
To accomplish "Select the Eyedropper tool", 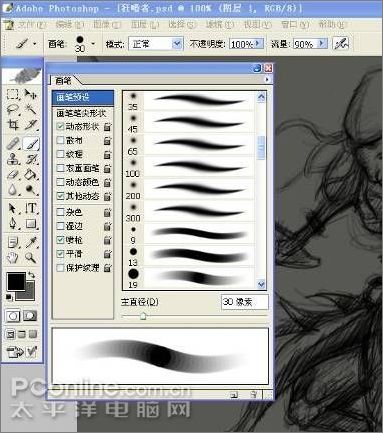I will click(x=31, y=242).
